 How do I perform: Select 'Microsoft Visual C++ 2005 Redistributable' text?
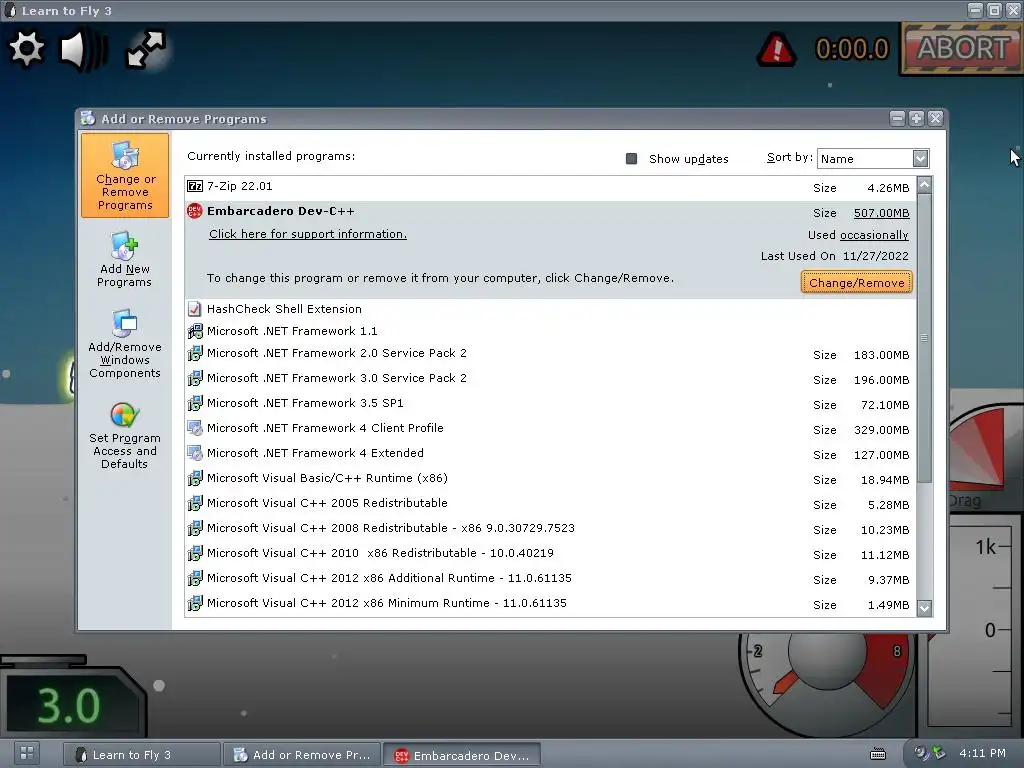pos(327,503)
